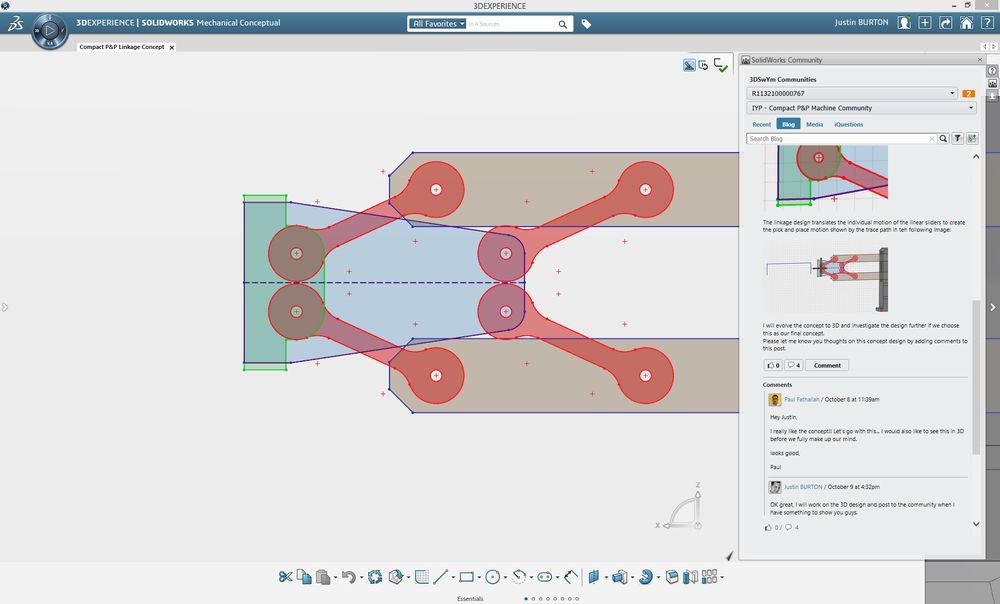This screenshot has width=1000, height=604.
Task: Select the Line sketch tool
Action: click(x=440, y=577)
